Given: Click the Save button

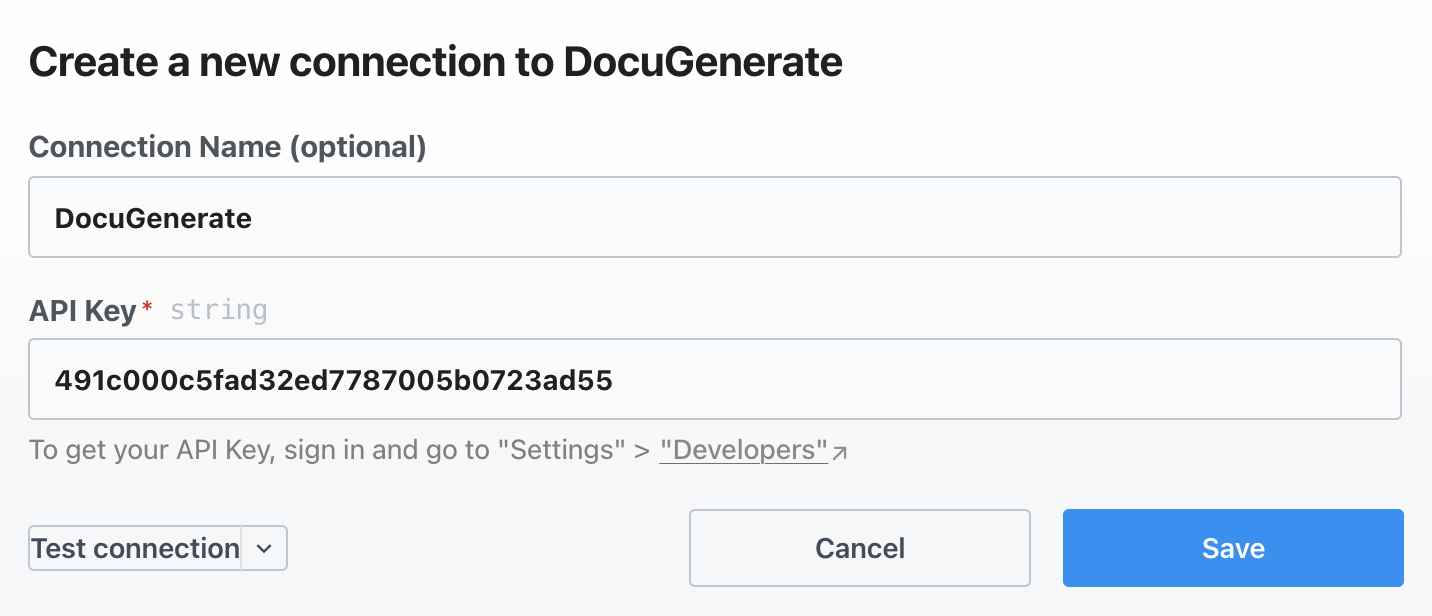Looking at the screenshot, I should [x=1232, y=548].
